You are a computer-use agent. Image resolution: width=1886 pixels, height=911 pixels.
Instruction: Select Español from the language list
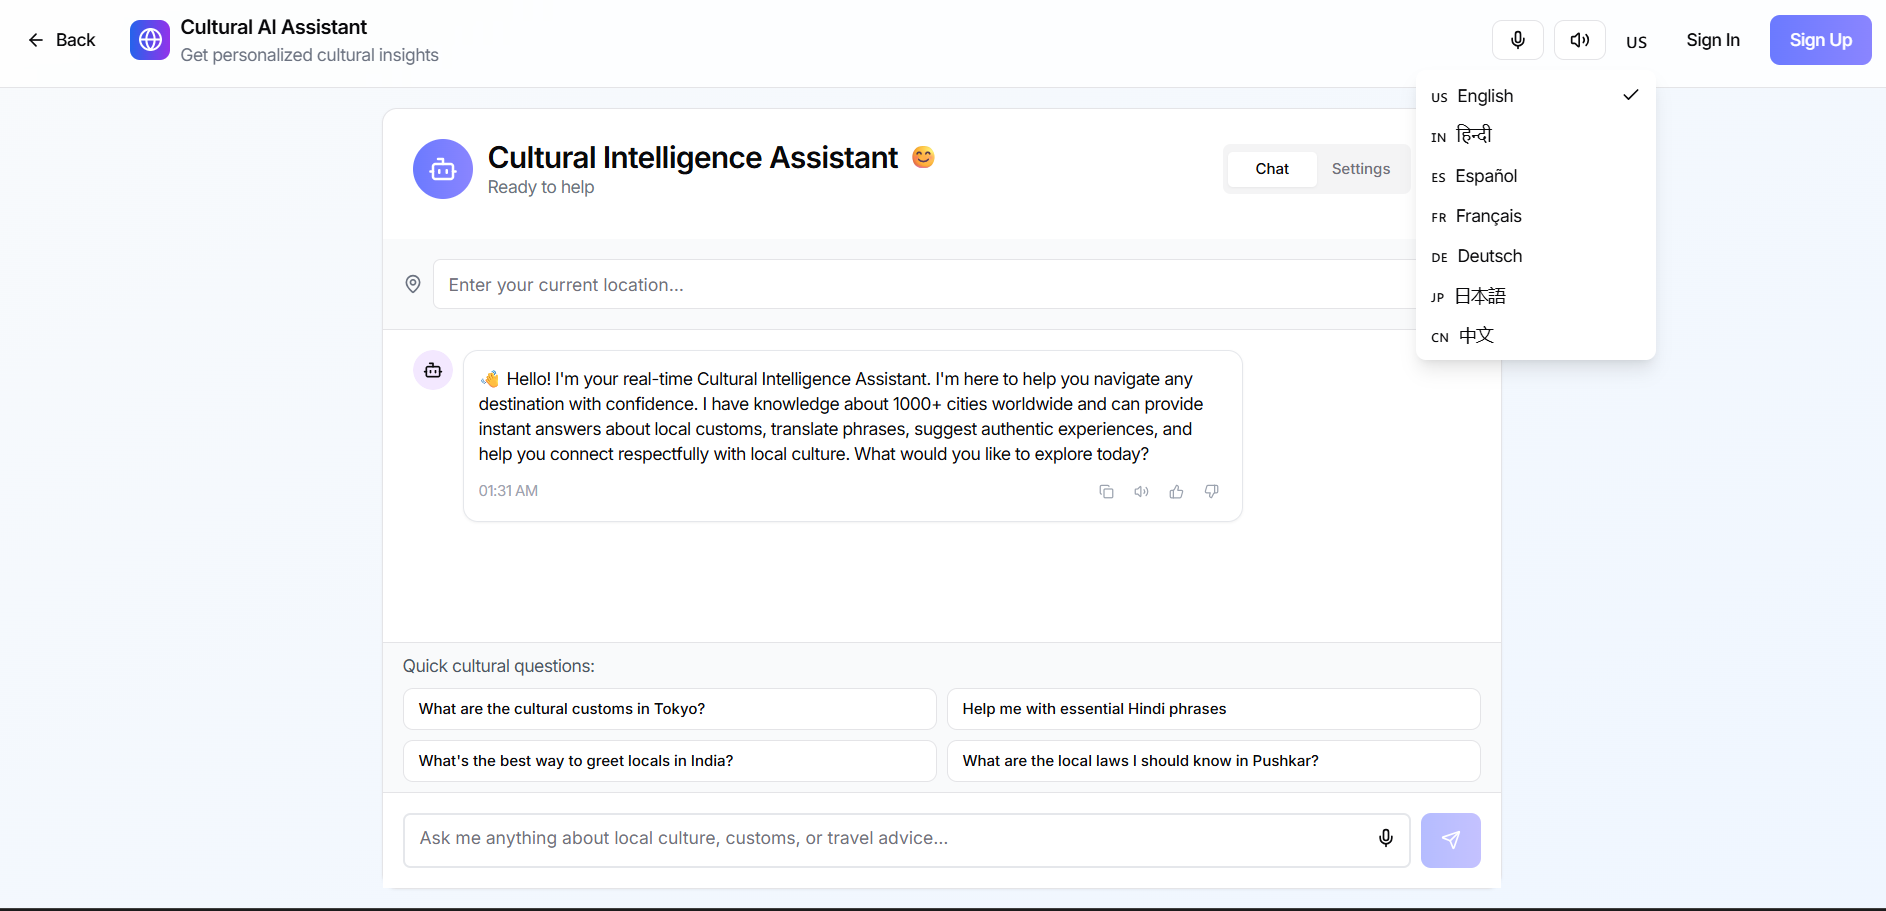[x=1485, y=177]
